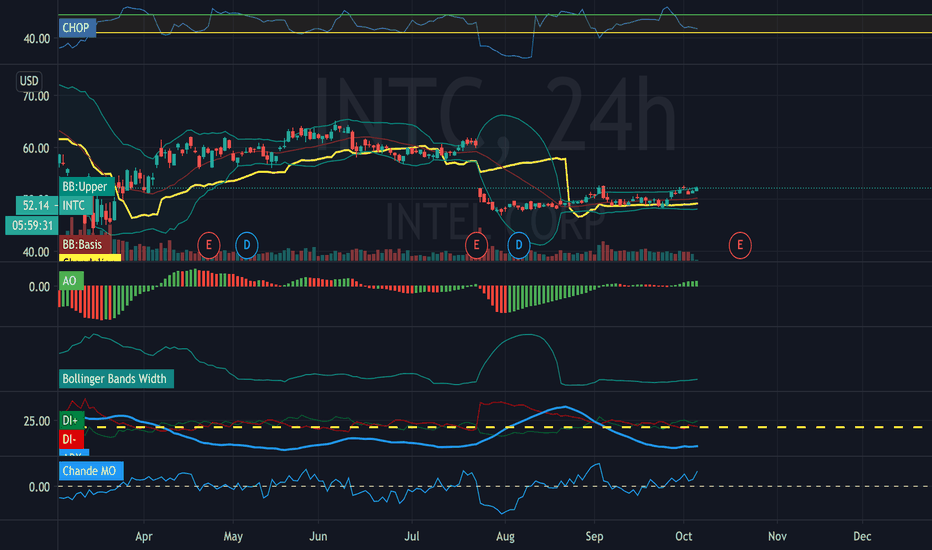Click the 52.14 current price tag
Image resolution: width=932 pixels, height=550 pixels.
click(x=36, y=206)
